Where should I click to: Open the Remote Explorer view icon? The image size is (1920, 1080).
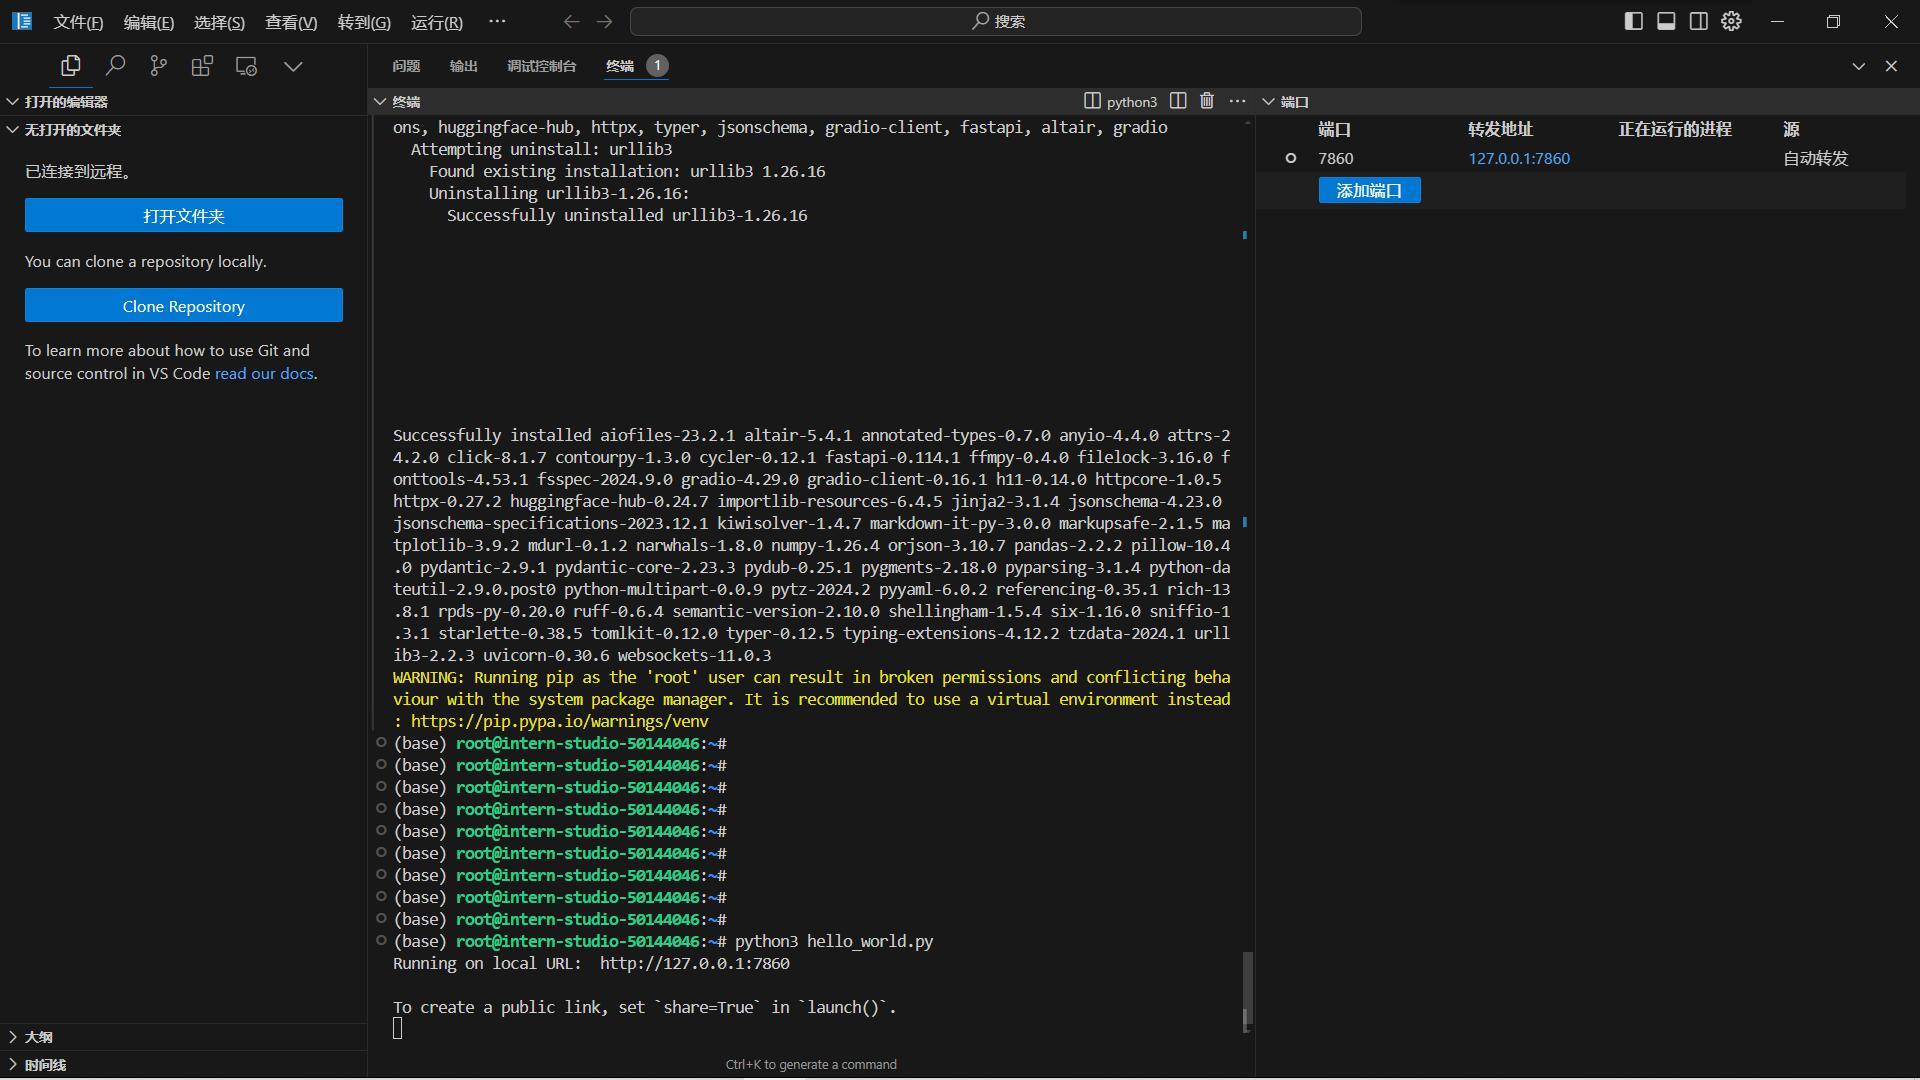pyautogui.click(x=246, y=66)
